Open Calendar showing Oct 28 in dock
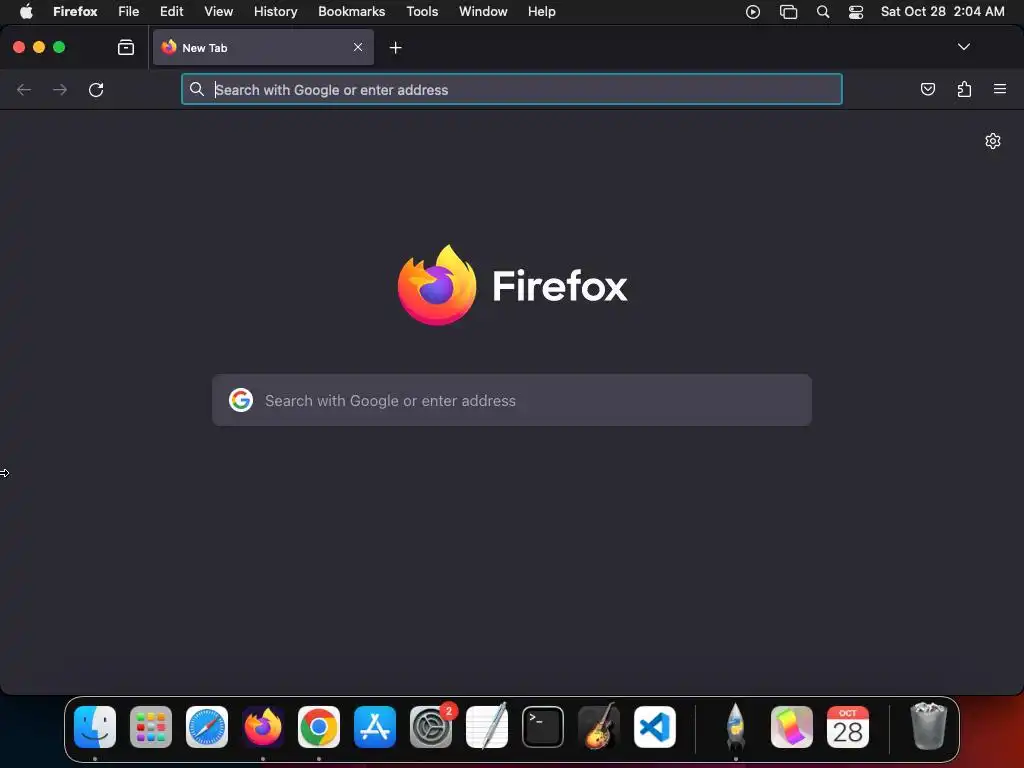 [x=848, y=727]
